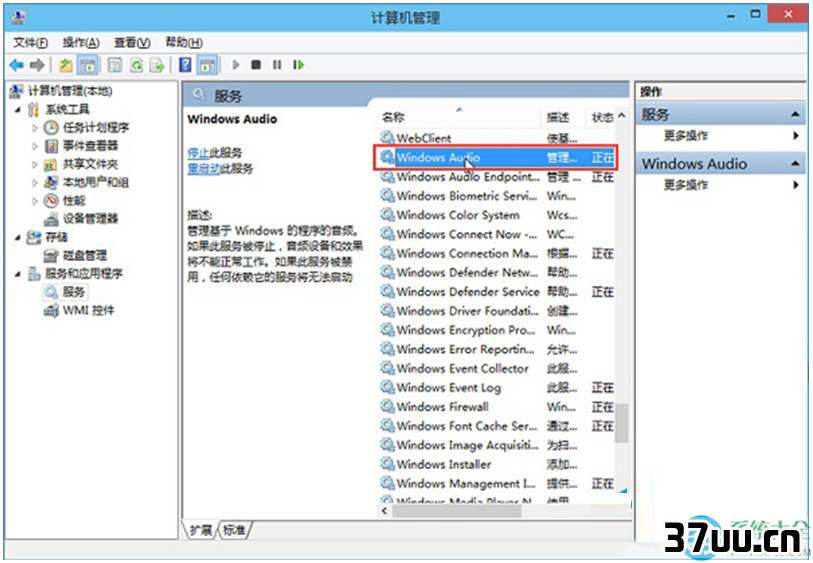
Task: Click the 重启动 this service link
Action: pyautogui.click(x=203, y=168)
